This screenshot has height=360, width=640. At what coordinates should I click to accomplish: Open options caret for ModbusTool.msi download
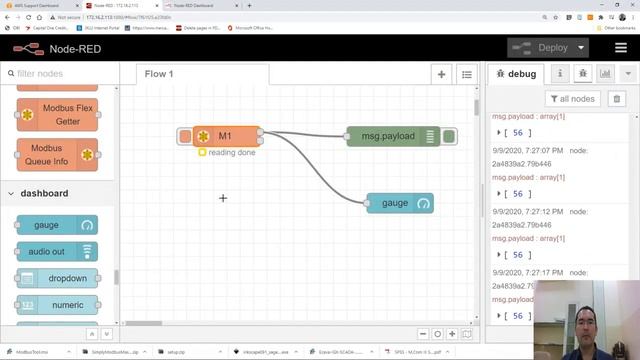pyautogui.click(x=69, y=352)
